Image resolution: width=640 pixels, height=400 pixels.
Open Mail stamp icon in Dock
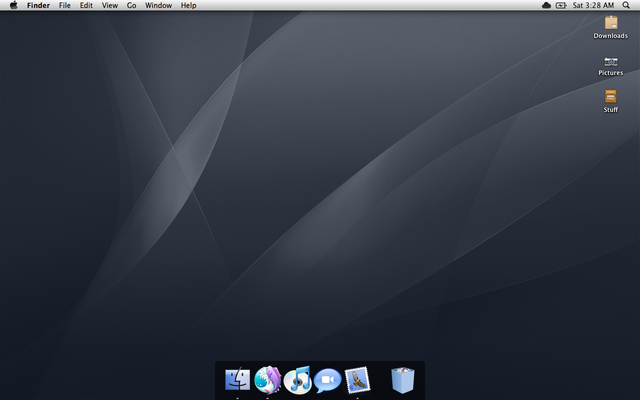[358, 380]
